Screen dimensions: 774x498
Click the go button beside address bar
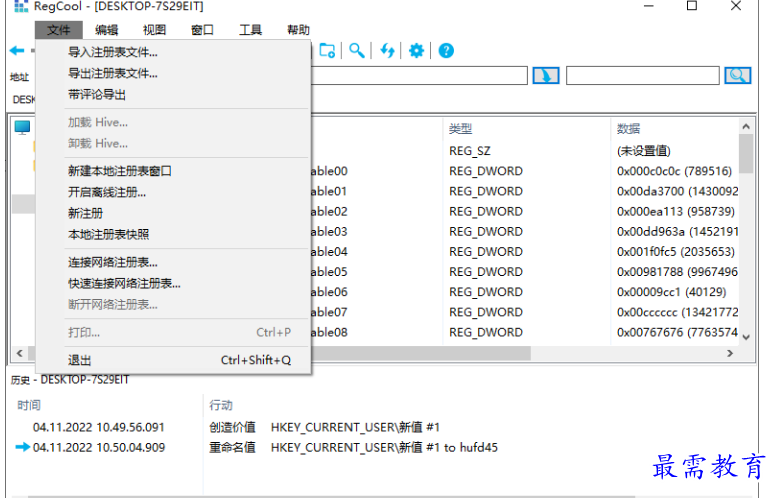(545, 75)
